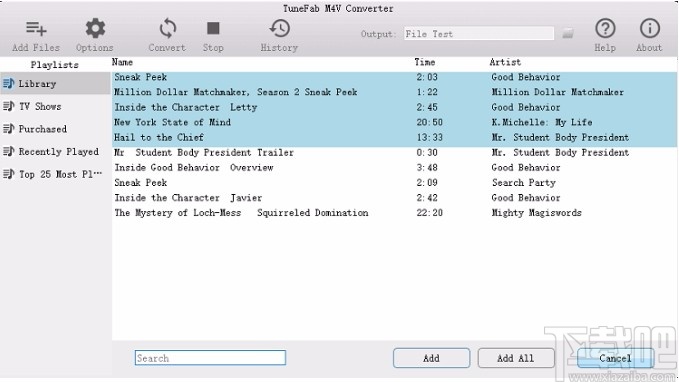Click the Output path field

[x=479, y=34]
